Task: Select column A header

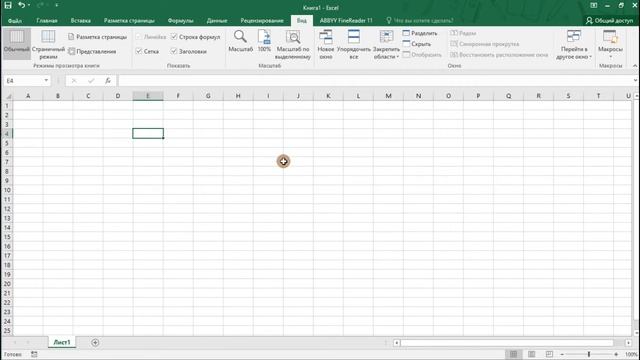Action: click(28, 96)
